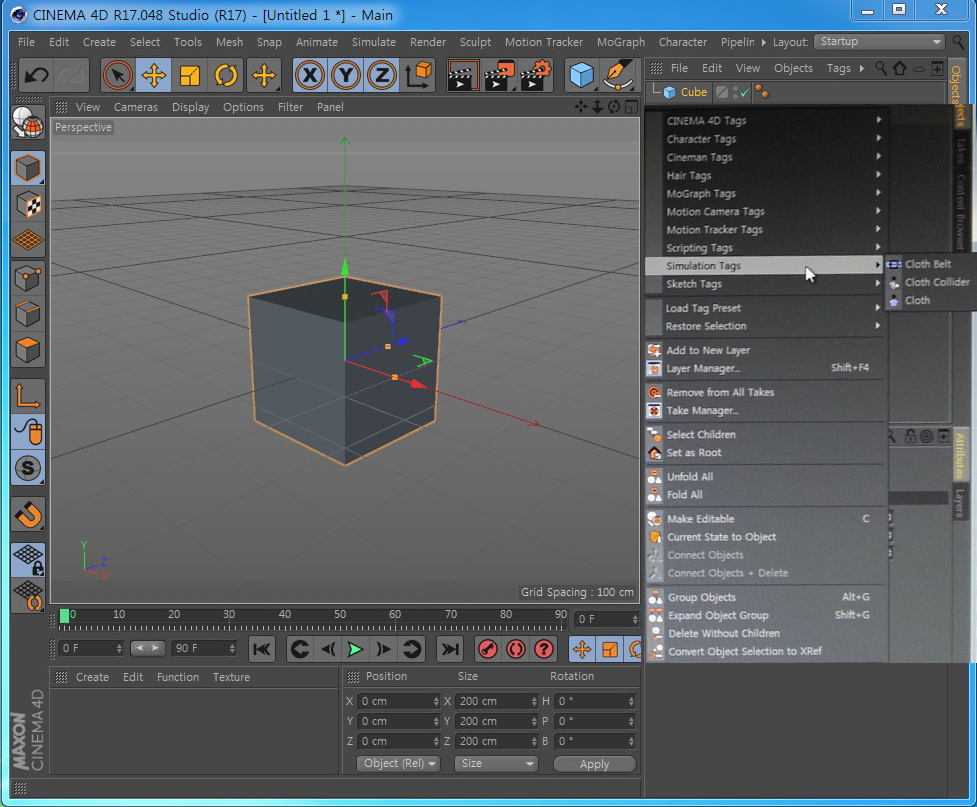
Task: Select the Scale tool in top toolbar
Action: pyautogui.click(x=189, y=75)
